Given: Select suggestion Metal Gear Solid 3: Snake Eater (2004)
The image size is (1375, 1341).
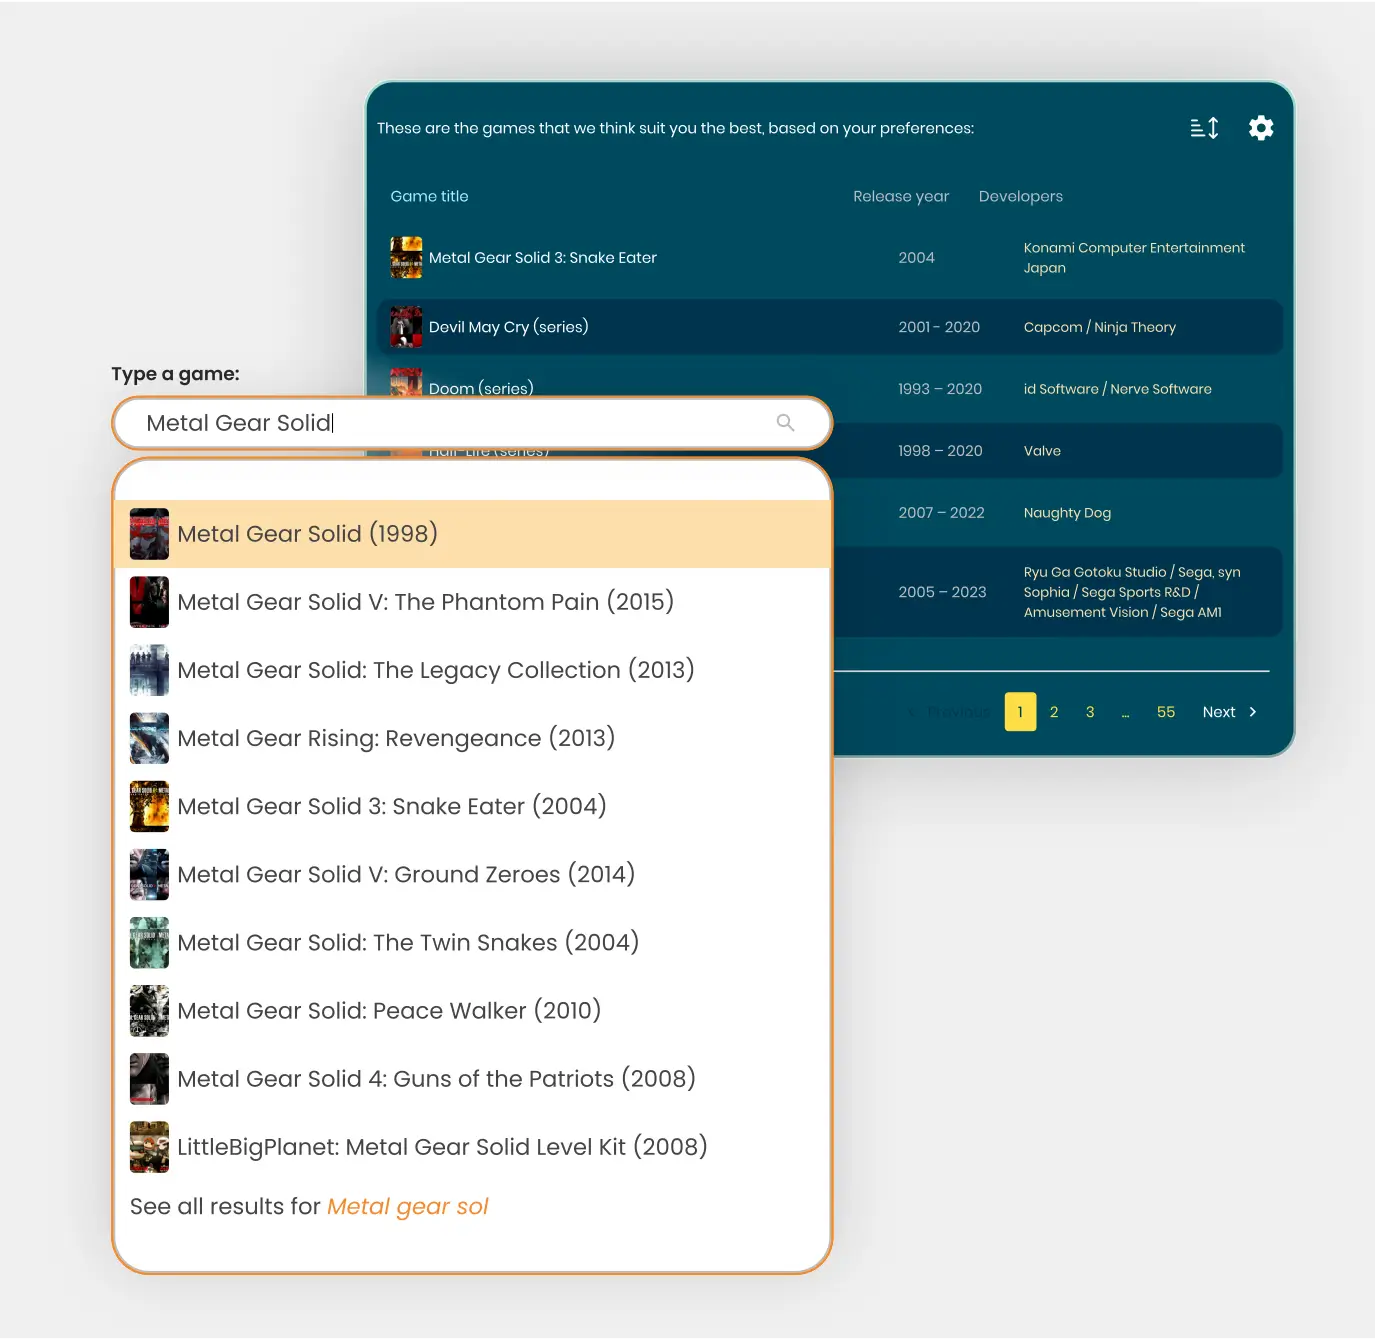Looking at the screenshot, I should coord(473,806).
